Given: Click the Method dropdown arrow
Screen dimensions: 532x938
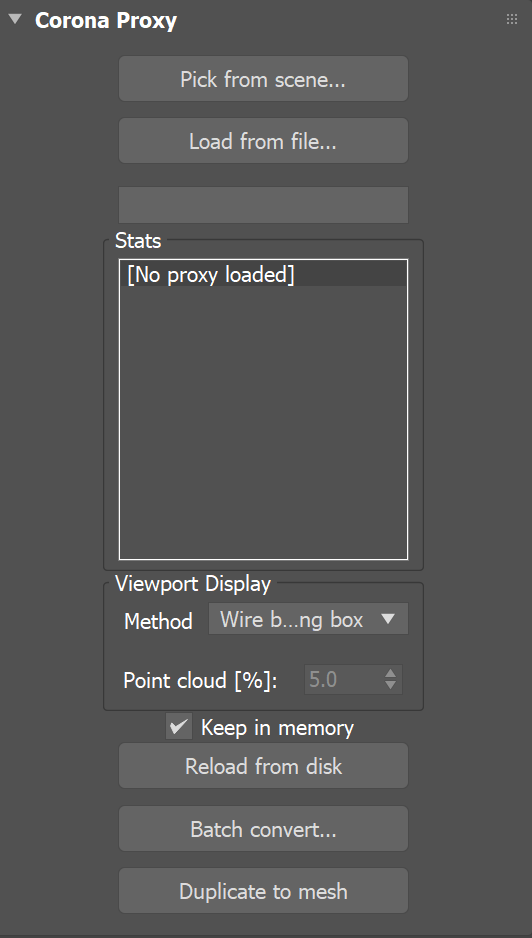Looking at the screenshot, I should (x=388, y=619).
